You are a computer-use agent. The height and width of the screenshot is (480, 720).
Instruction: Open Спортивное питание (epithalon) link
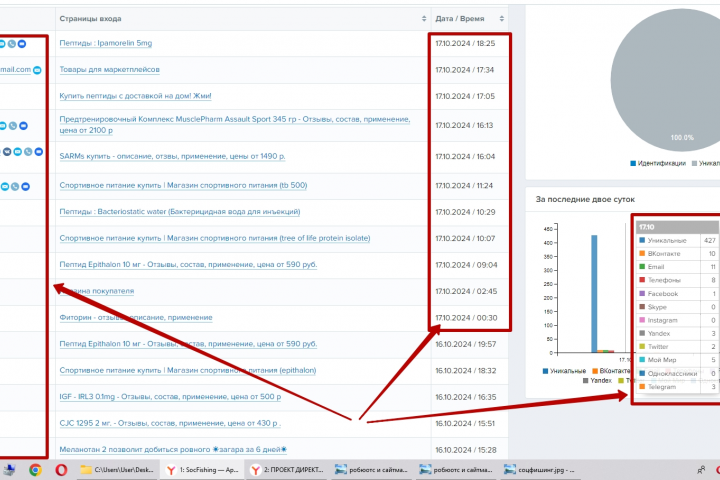(x=188, y=370)
